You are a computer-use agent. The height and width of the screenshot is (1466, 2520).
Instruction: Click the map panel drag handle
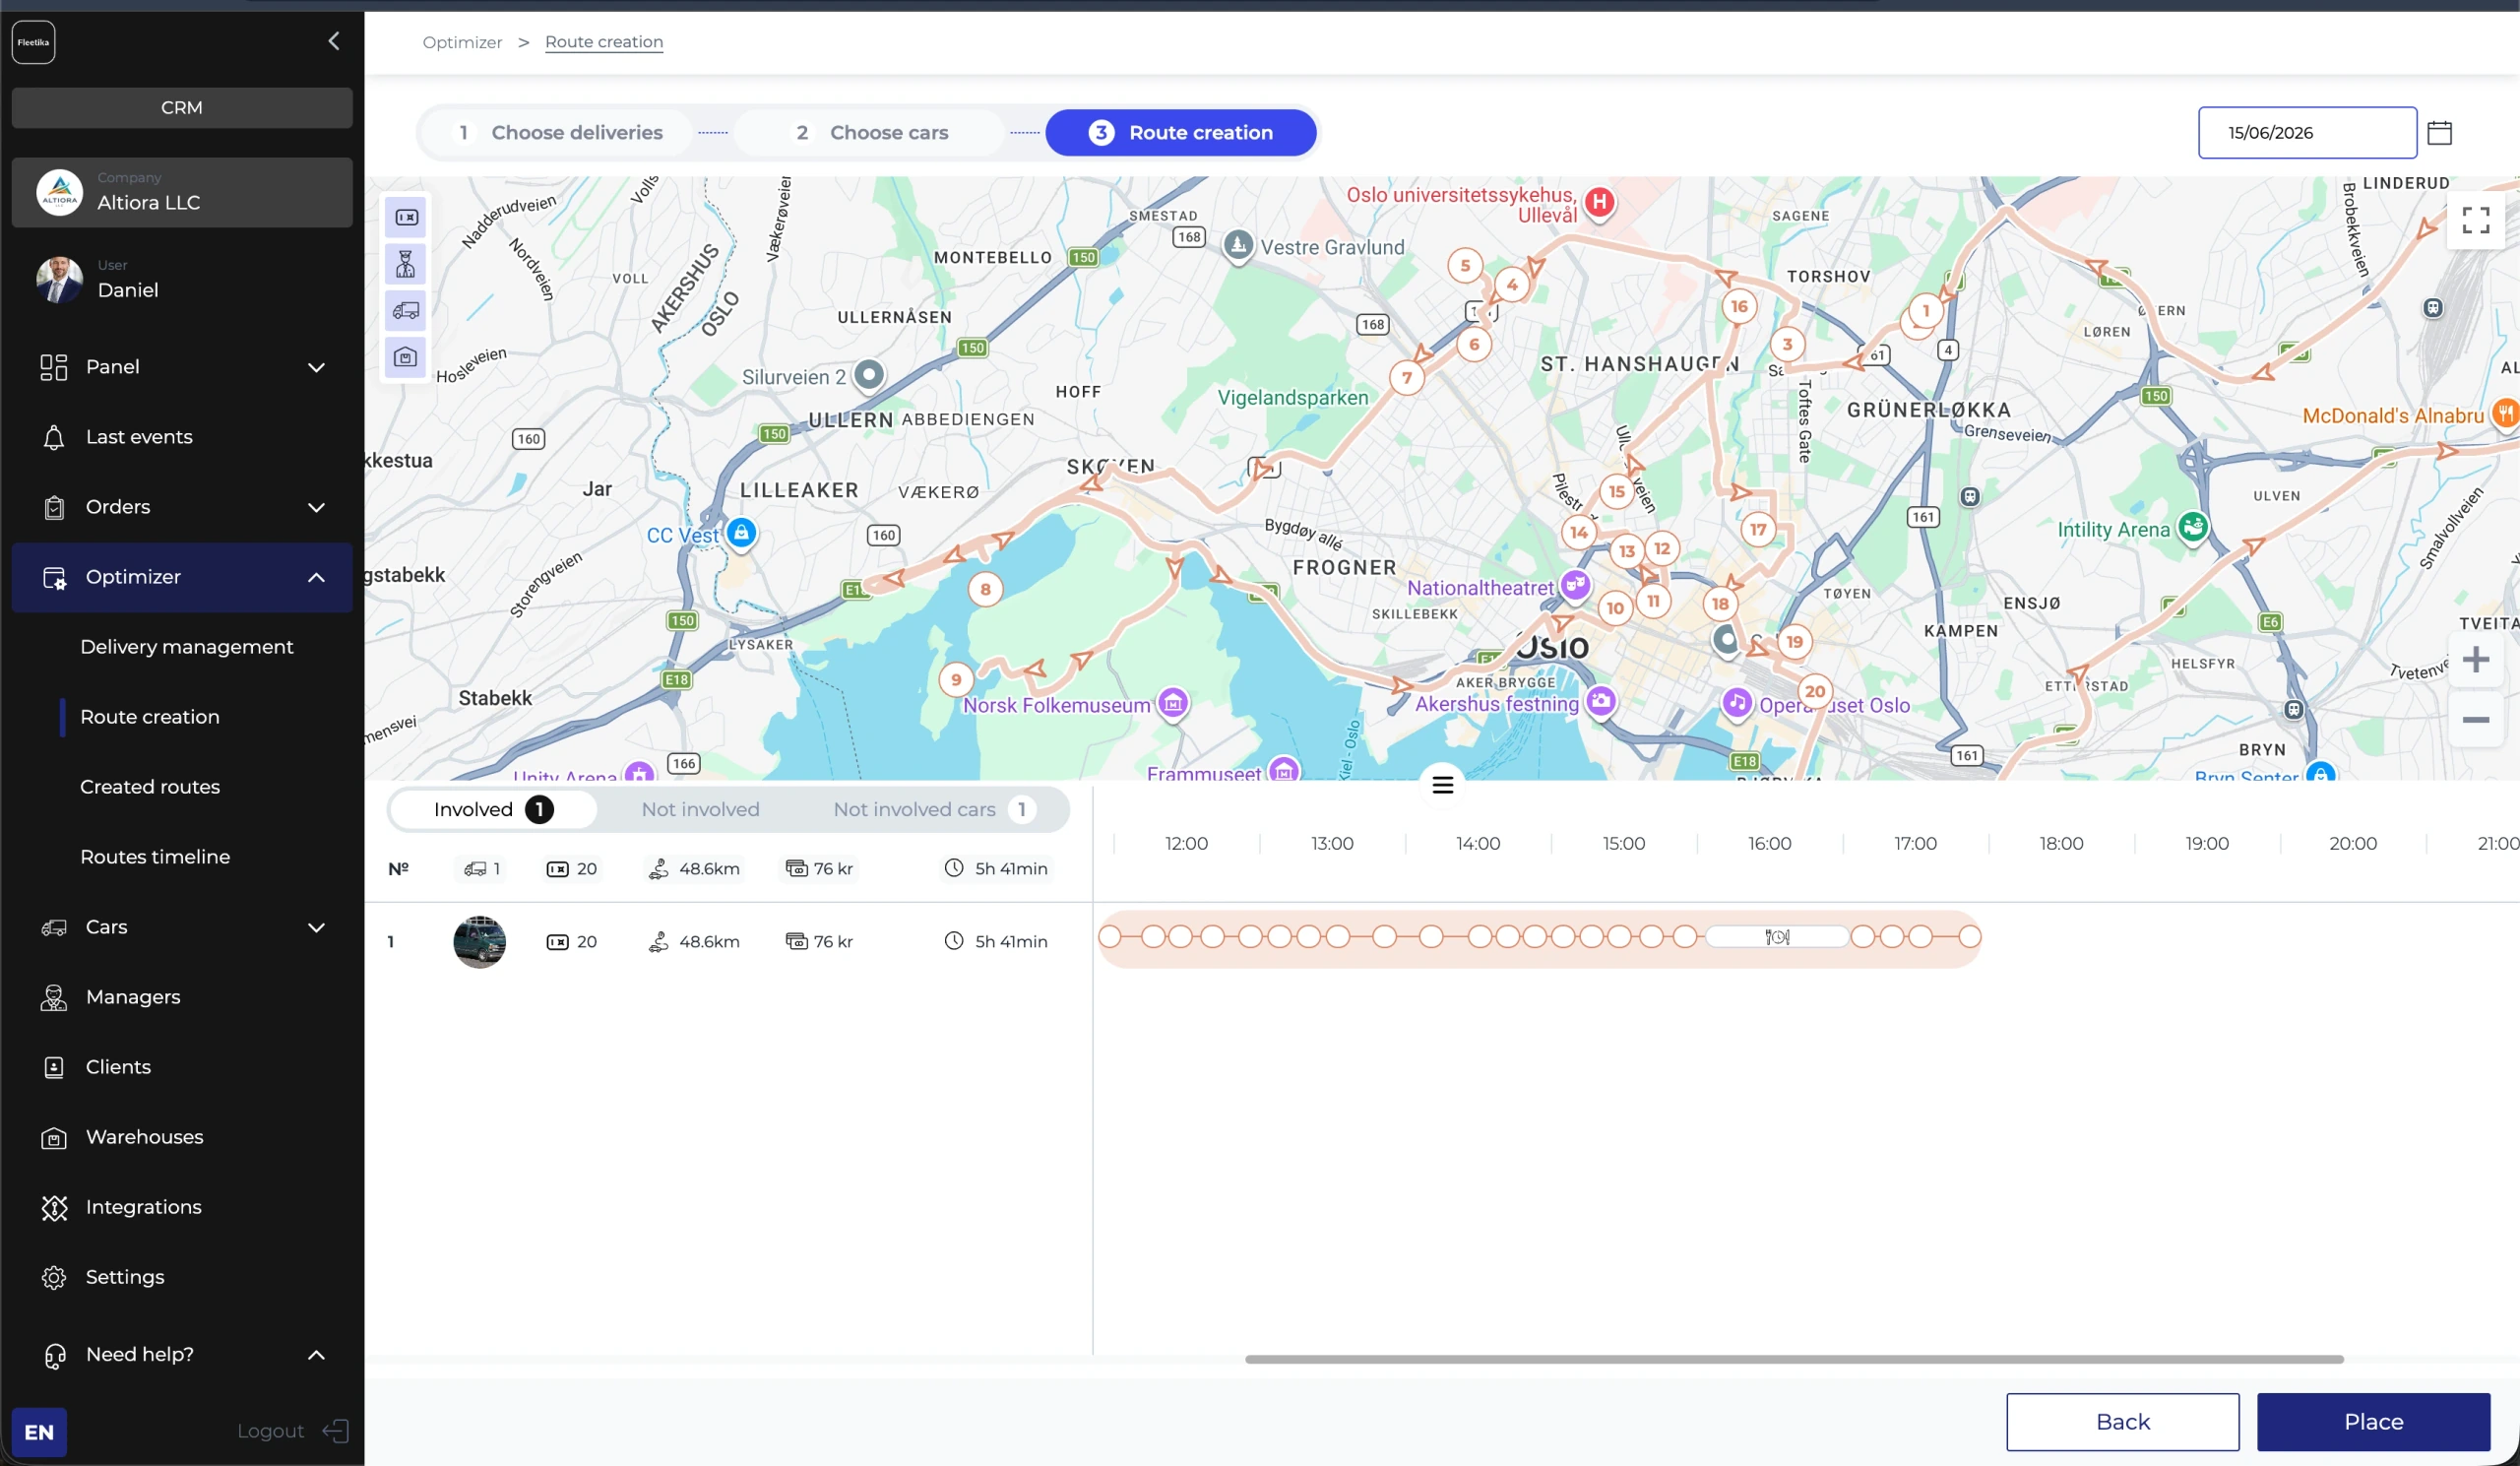point(1442,785)
